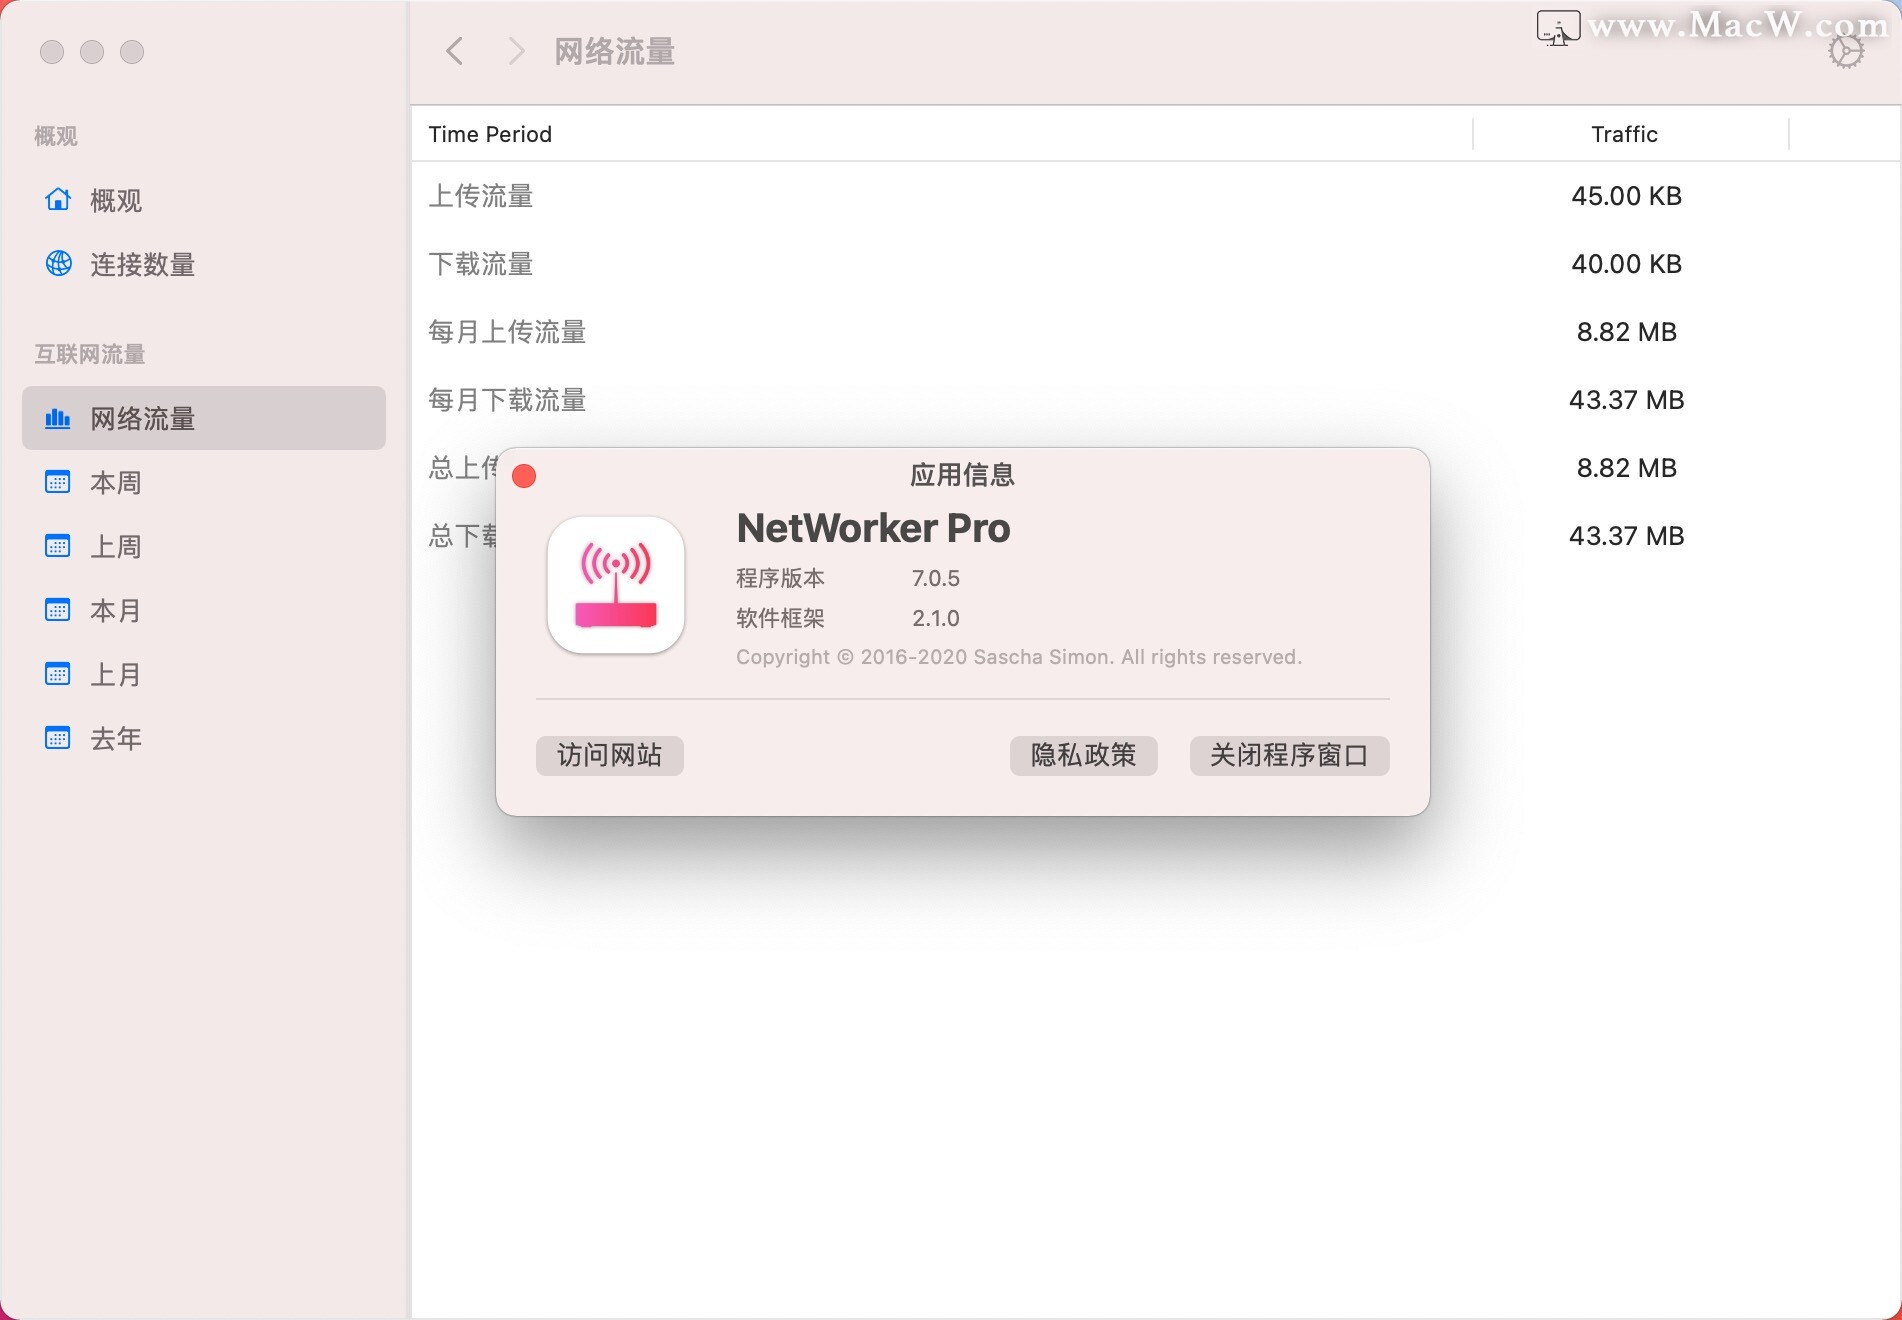This screenshot has width=1902, height=1320.
Task: Click the back navigation arrow
Action: coord(454,51)
